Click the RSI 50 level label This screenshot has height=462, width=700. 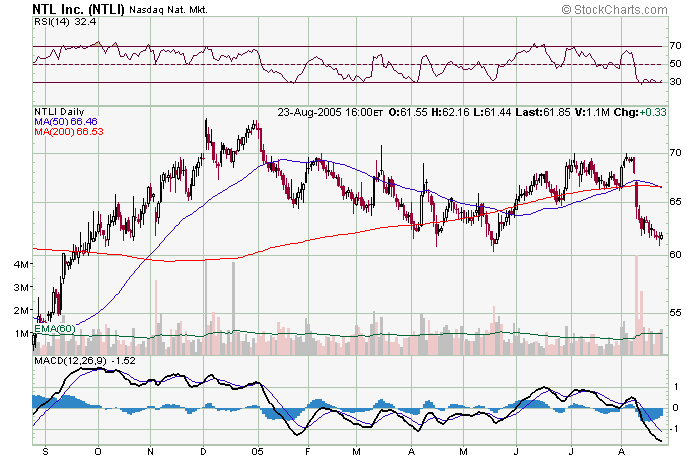point(675,64)
